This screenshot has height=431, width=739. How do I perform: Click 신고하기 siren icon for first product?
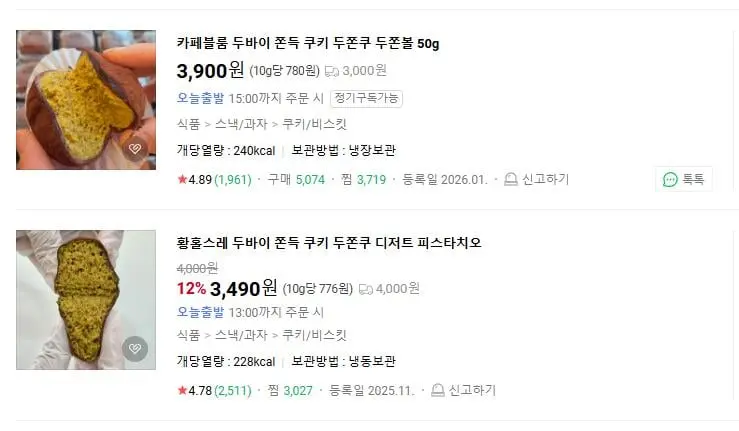click(510, 179)
